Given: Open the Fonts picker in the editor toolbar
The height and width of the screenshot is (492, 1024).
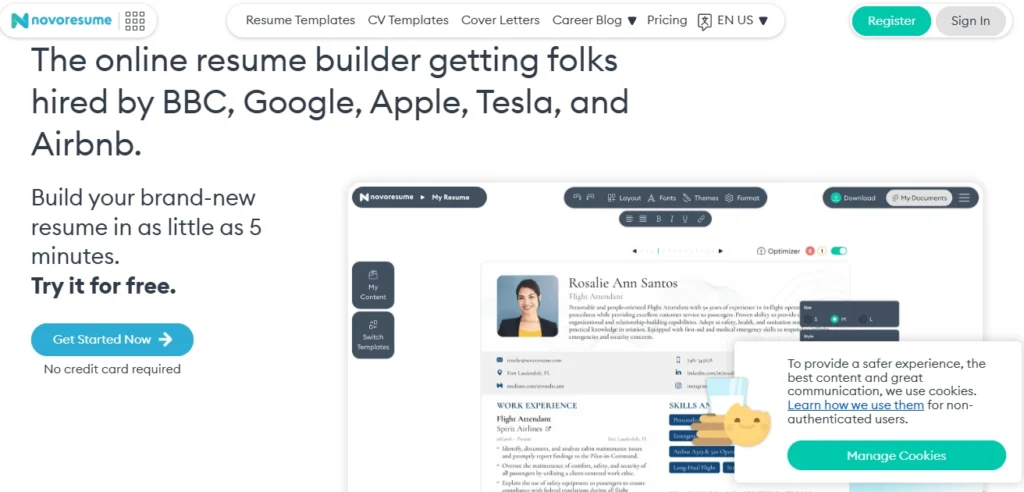Looking at the screenshot, I should click(x=662, y=198).
